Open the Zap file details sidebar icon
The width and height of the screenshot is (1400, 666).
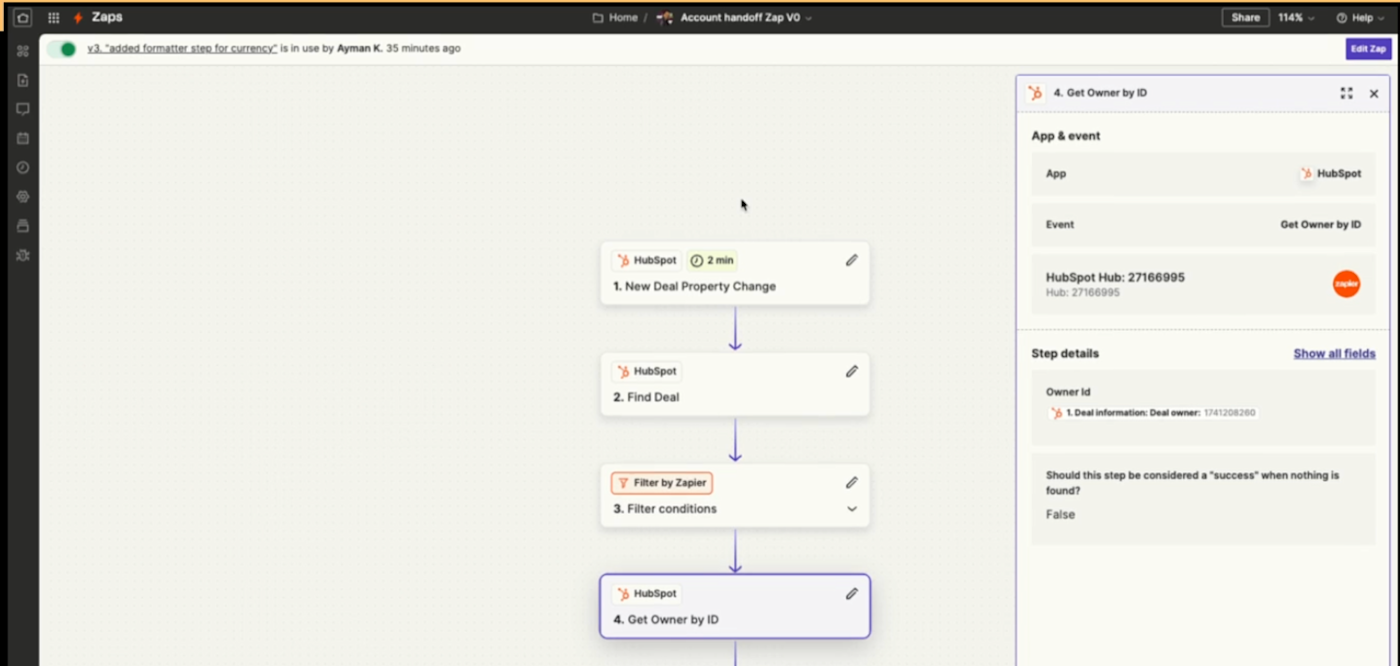pos(23,80)
